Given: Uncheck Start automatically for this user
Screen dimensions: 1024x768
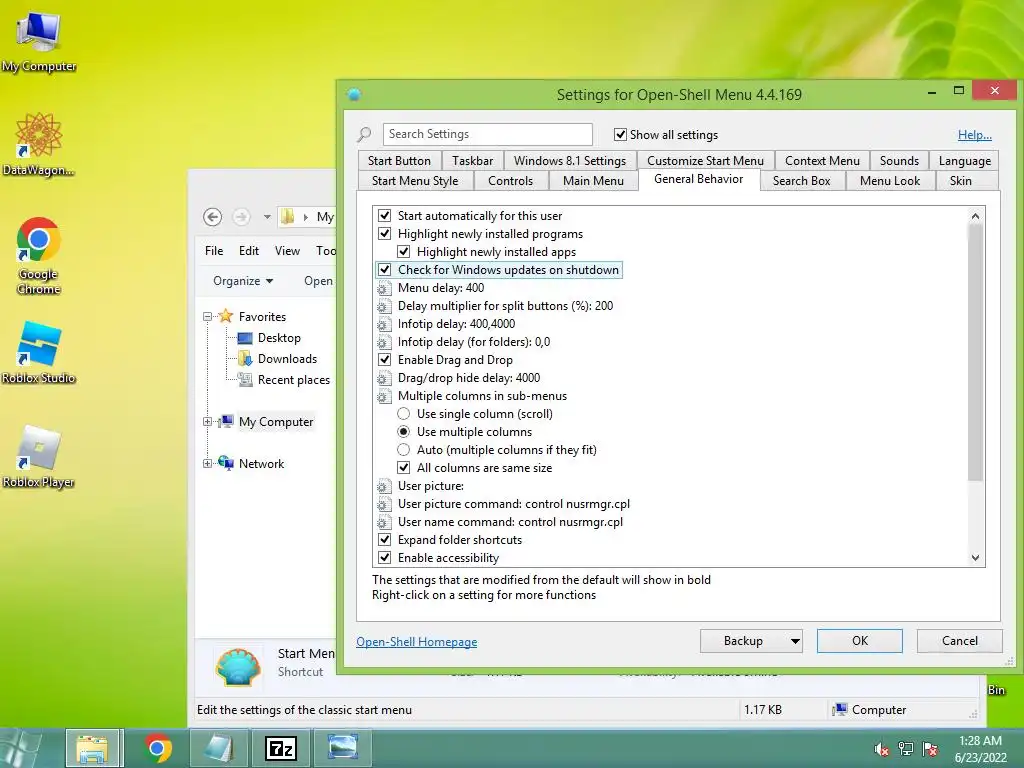Looking at the screenshot, I should point(385,216).
